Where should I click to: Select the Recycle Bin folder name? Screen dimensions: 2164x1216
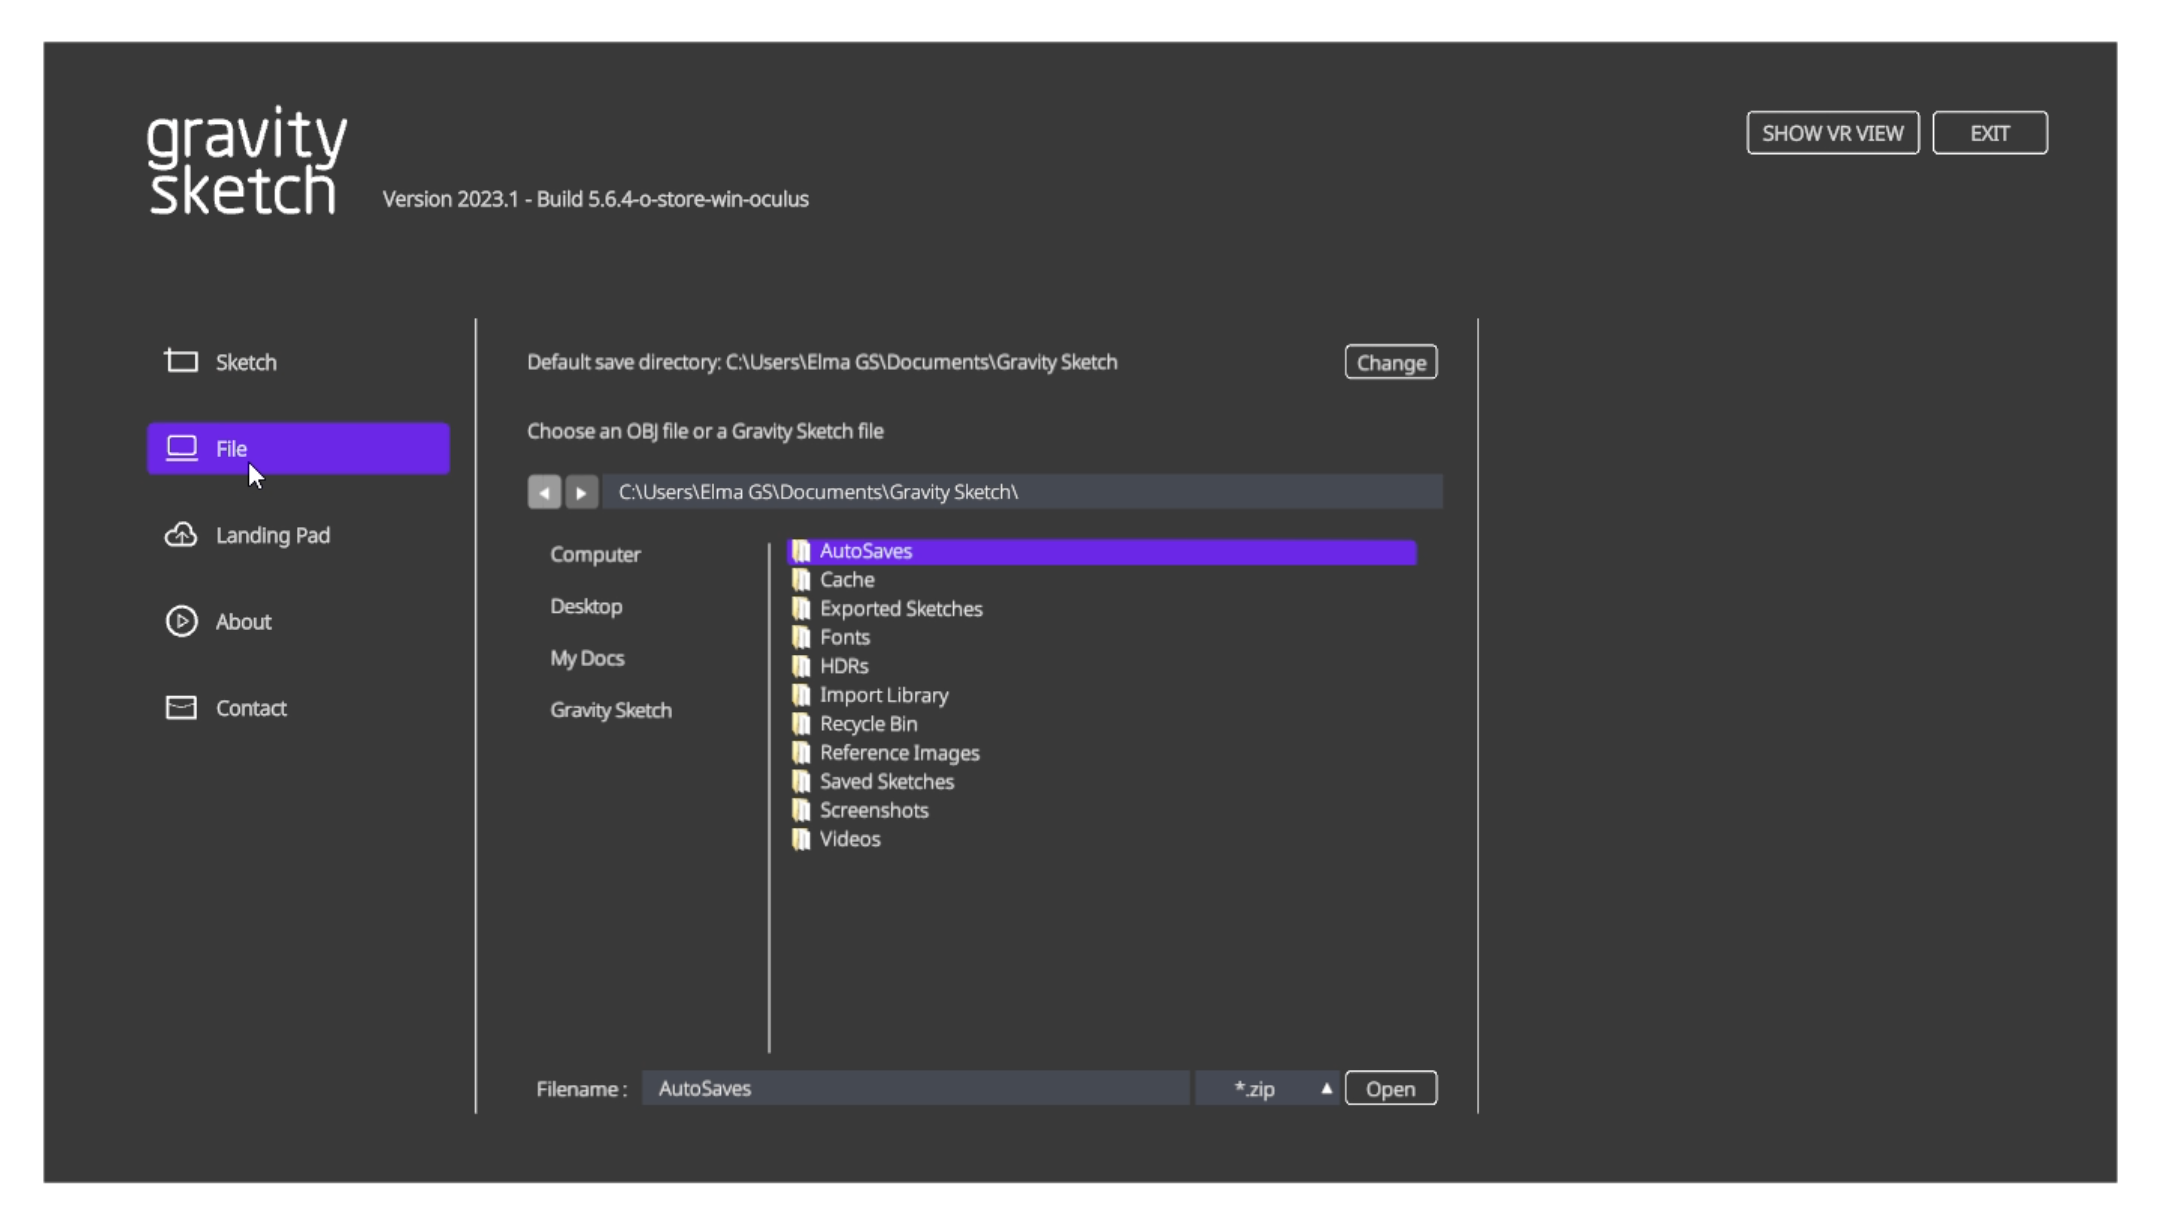coord(868,724)
